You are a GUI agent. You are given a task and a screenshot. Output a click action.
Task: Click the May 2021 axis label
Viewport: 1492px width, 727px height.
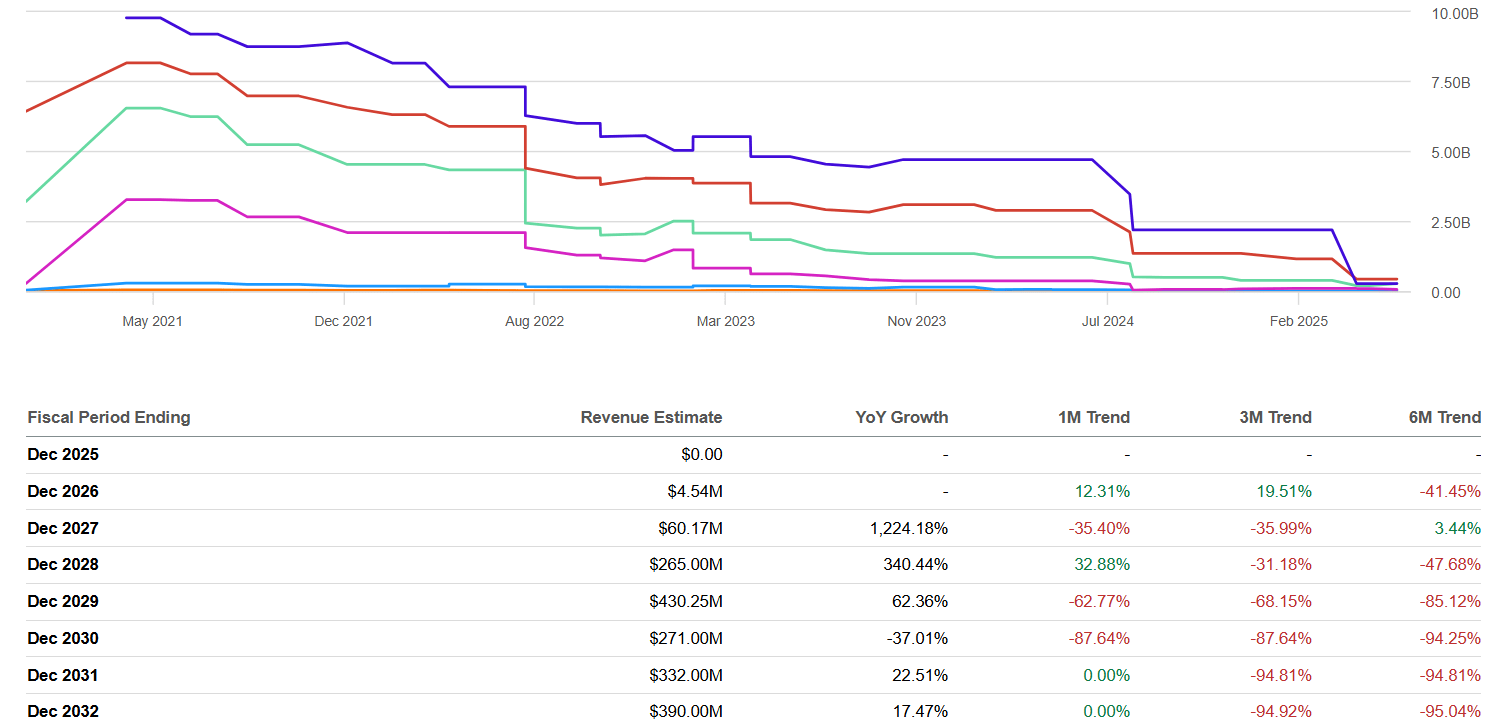pos(152,321)
